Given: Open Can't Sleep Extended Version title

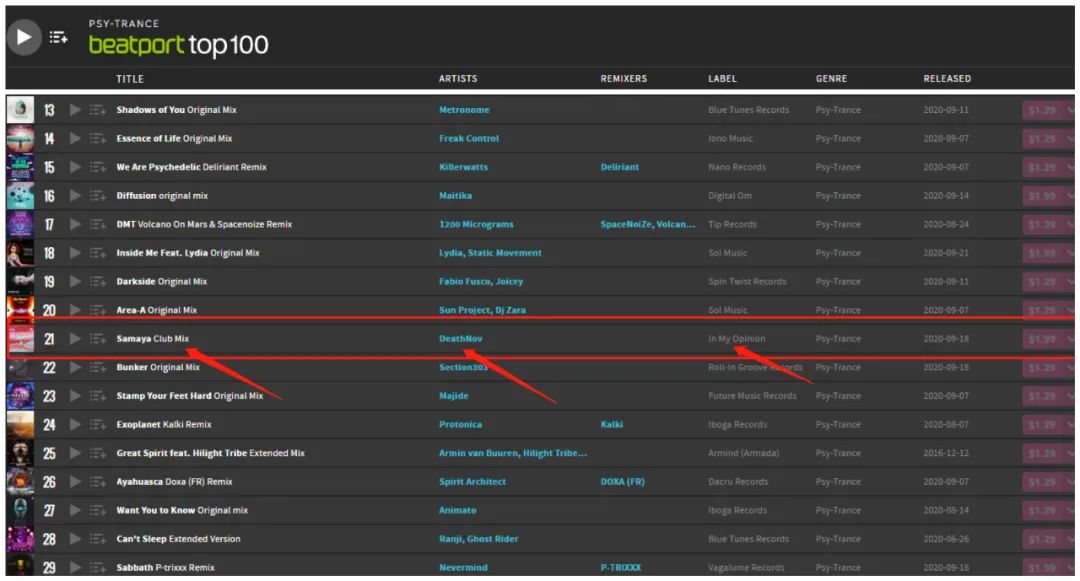Looking at the screenshot, I should 178,539.
